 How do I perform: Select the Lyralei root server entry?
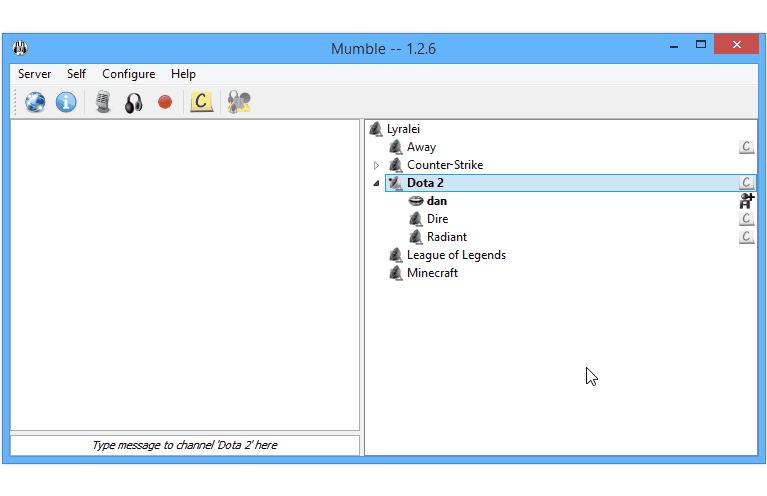tap(404, 129)
